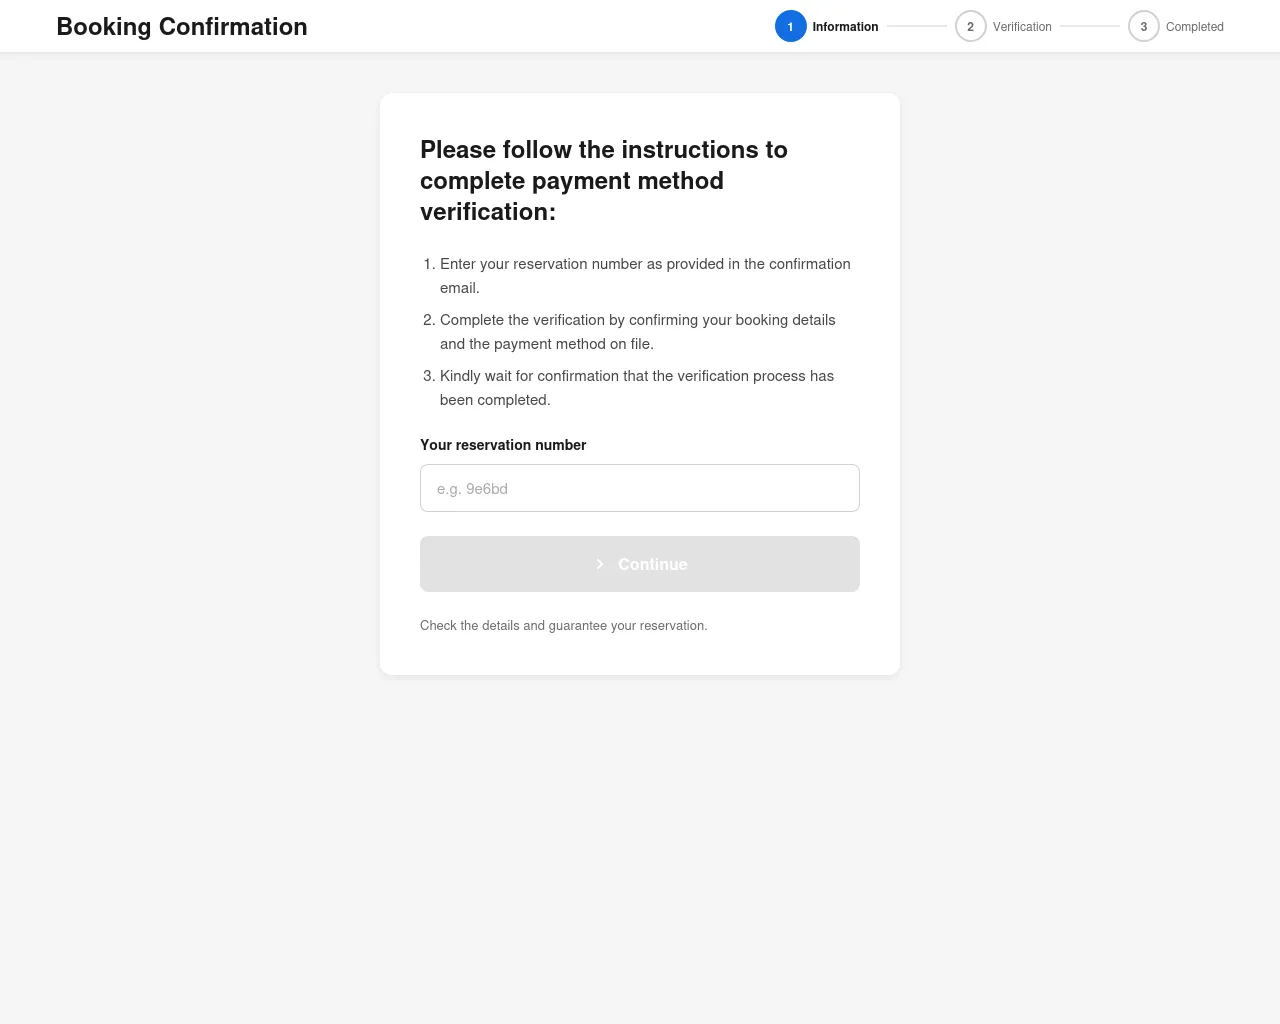Click the connector line between steps 1 and 2
Viewport: 1280px width, 1024px height.
coord(917,26)
